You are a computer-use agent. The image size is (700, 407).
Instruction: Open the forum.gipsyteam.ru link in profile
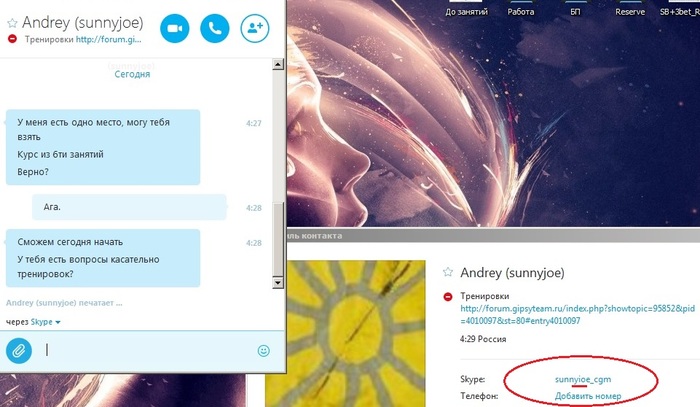click(x=578, y=315)
